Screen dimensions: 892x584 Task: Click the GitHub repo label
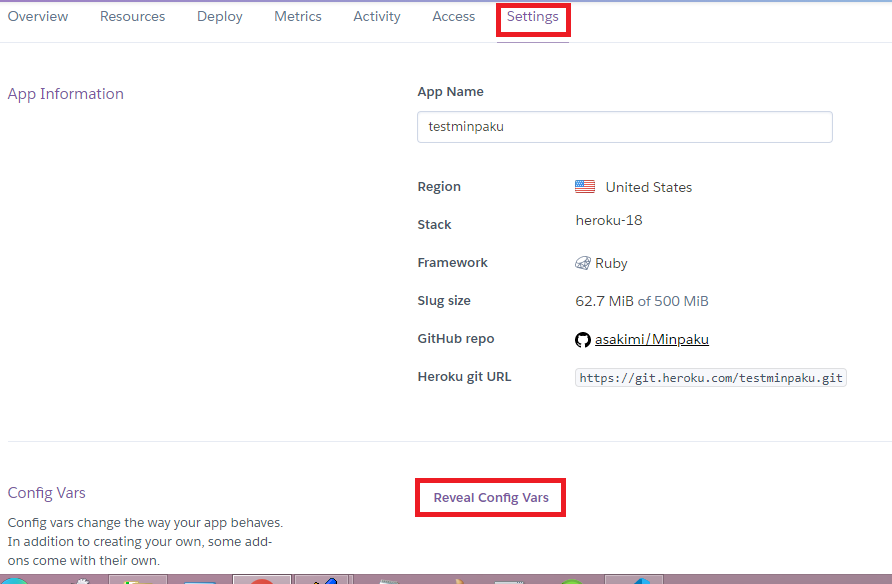456,339
